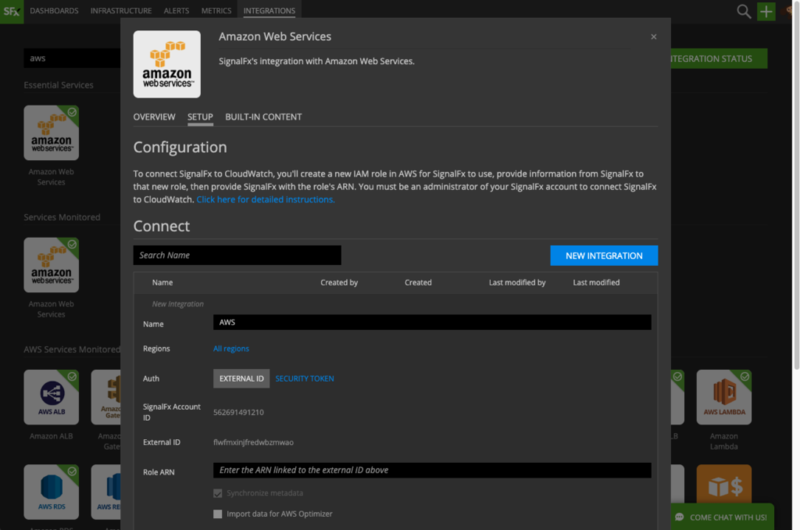Switch to the Overview tab
The height and width of the screenshot is (530, 800).
(154, 117)
